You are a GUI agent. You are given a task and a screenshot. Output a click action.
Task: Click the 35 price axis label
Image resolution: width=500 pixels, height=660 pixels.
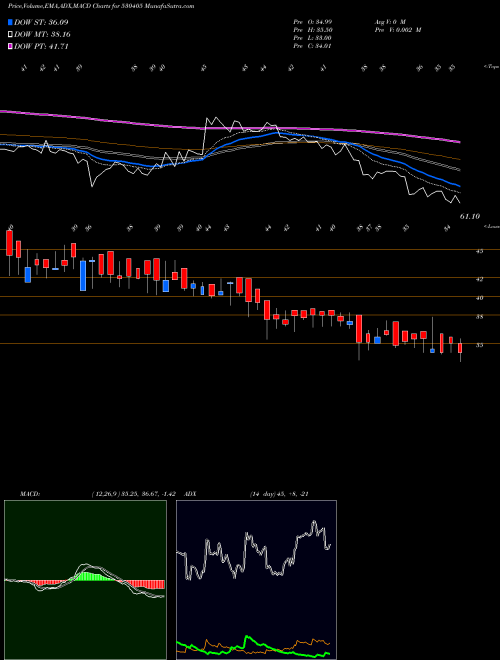(x=480, y=345)
